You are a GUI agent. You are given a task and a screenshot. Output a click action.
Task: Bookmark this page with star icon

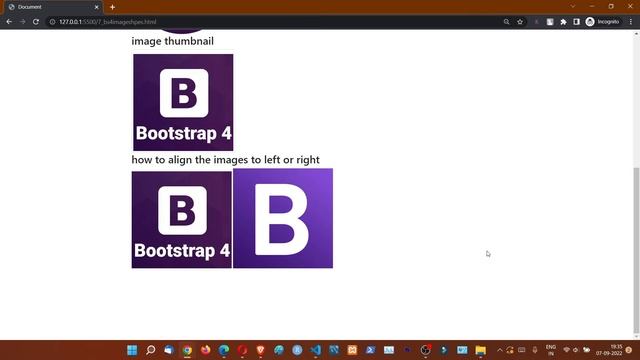point(520,22)
